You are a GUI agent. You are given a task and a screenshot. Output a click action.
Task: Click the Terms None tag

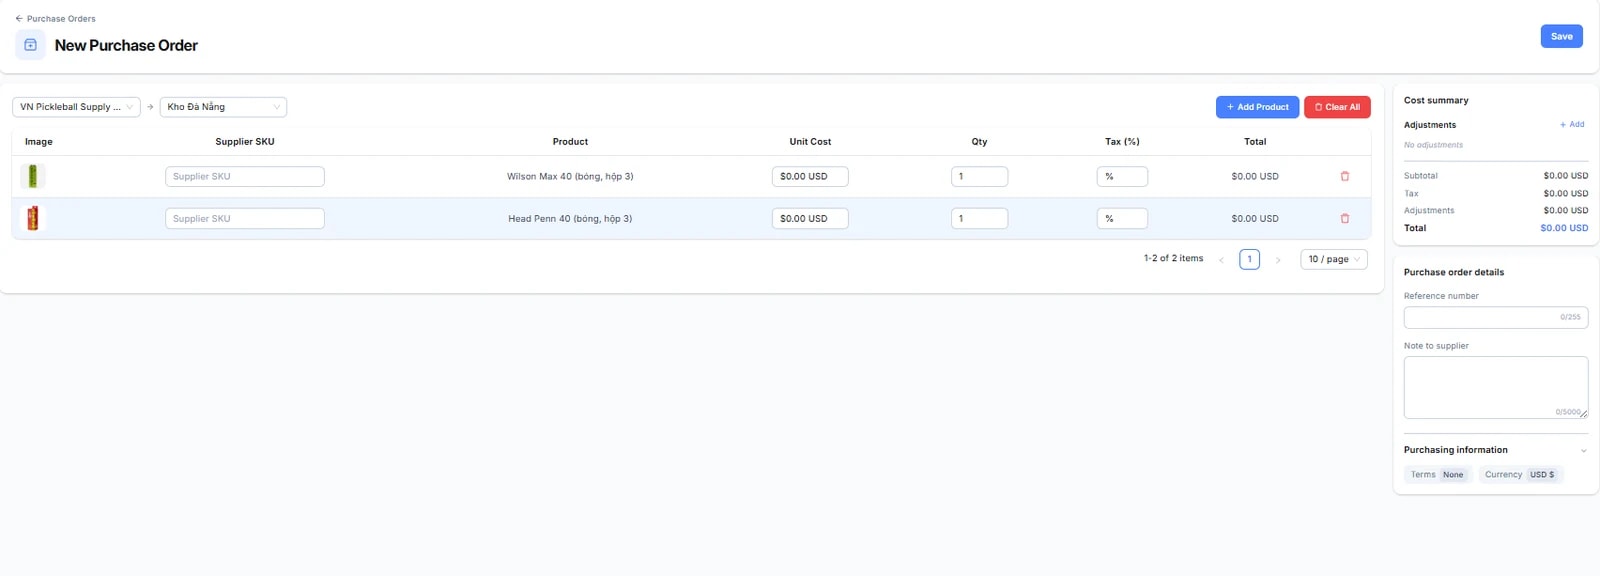(x=1438, y=475)
